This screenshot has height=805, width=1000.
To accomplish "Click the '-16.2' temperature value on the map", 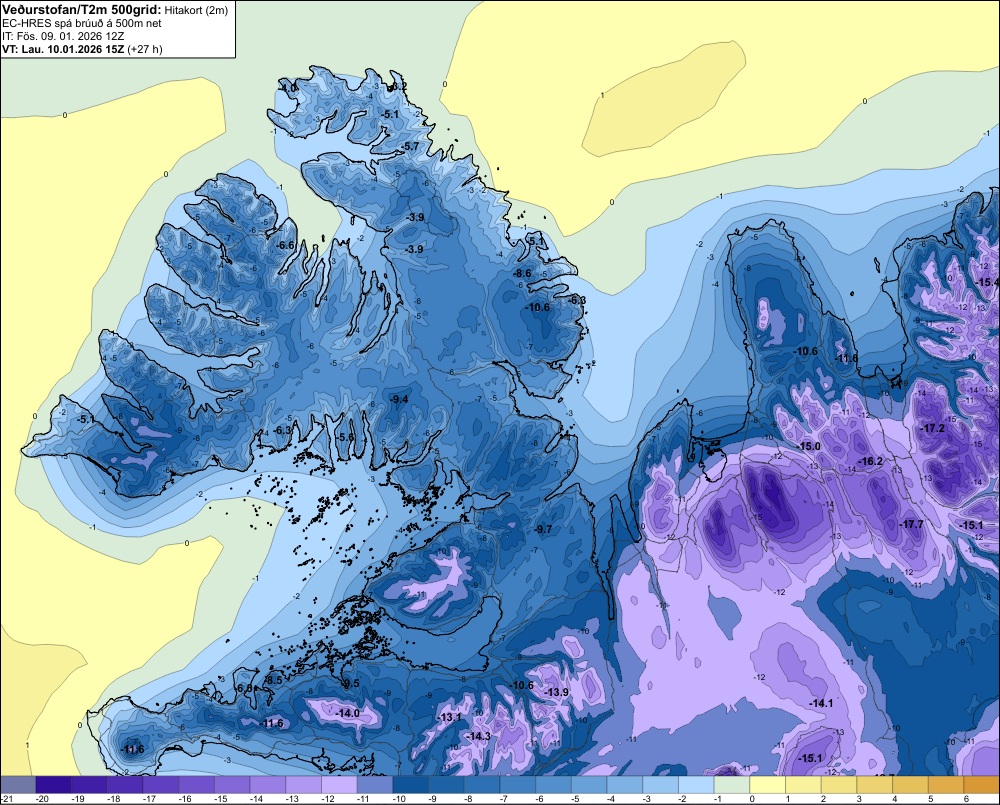I will coord(871,461).
